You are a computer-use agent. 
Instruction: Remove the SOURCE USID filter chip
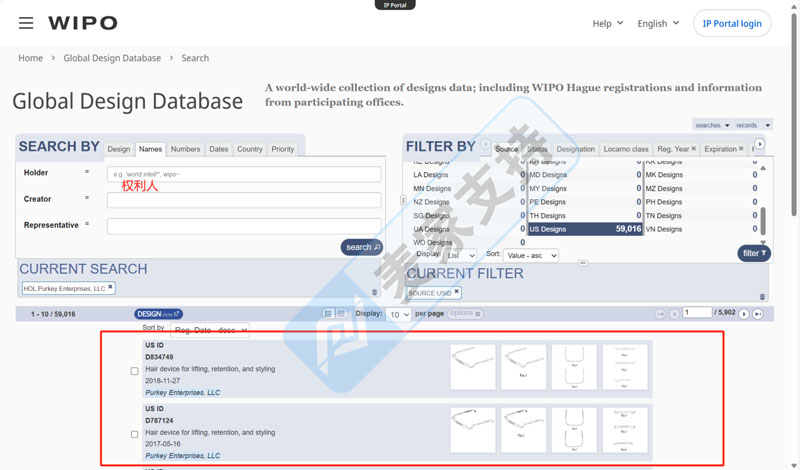[457, 292]
